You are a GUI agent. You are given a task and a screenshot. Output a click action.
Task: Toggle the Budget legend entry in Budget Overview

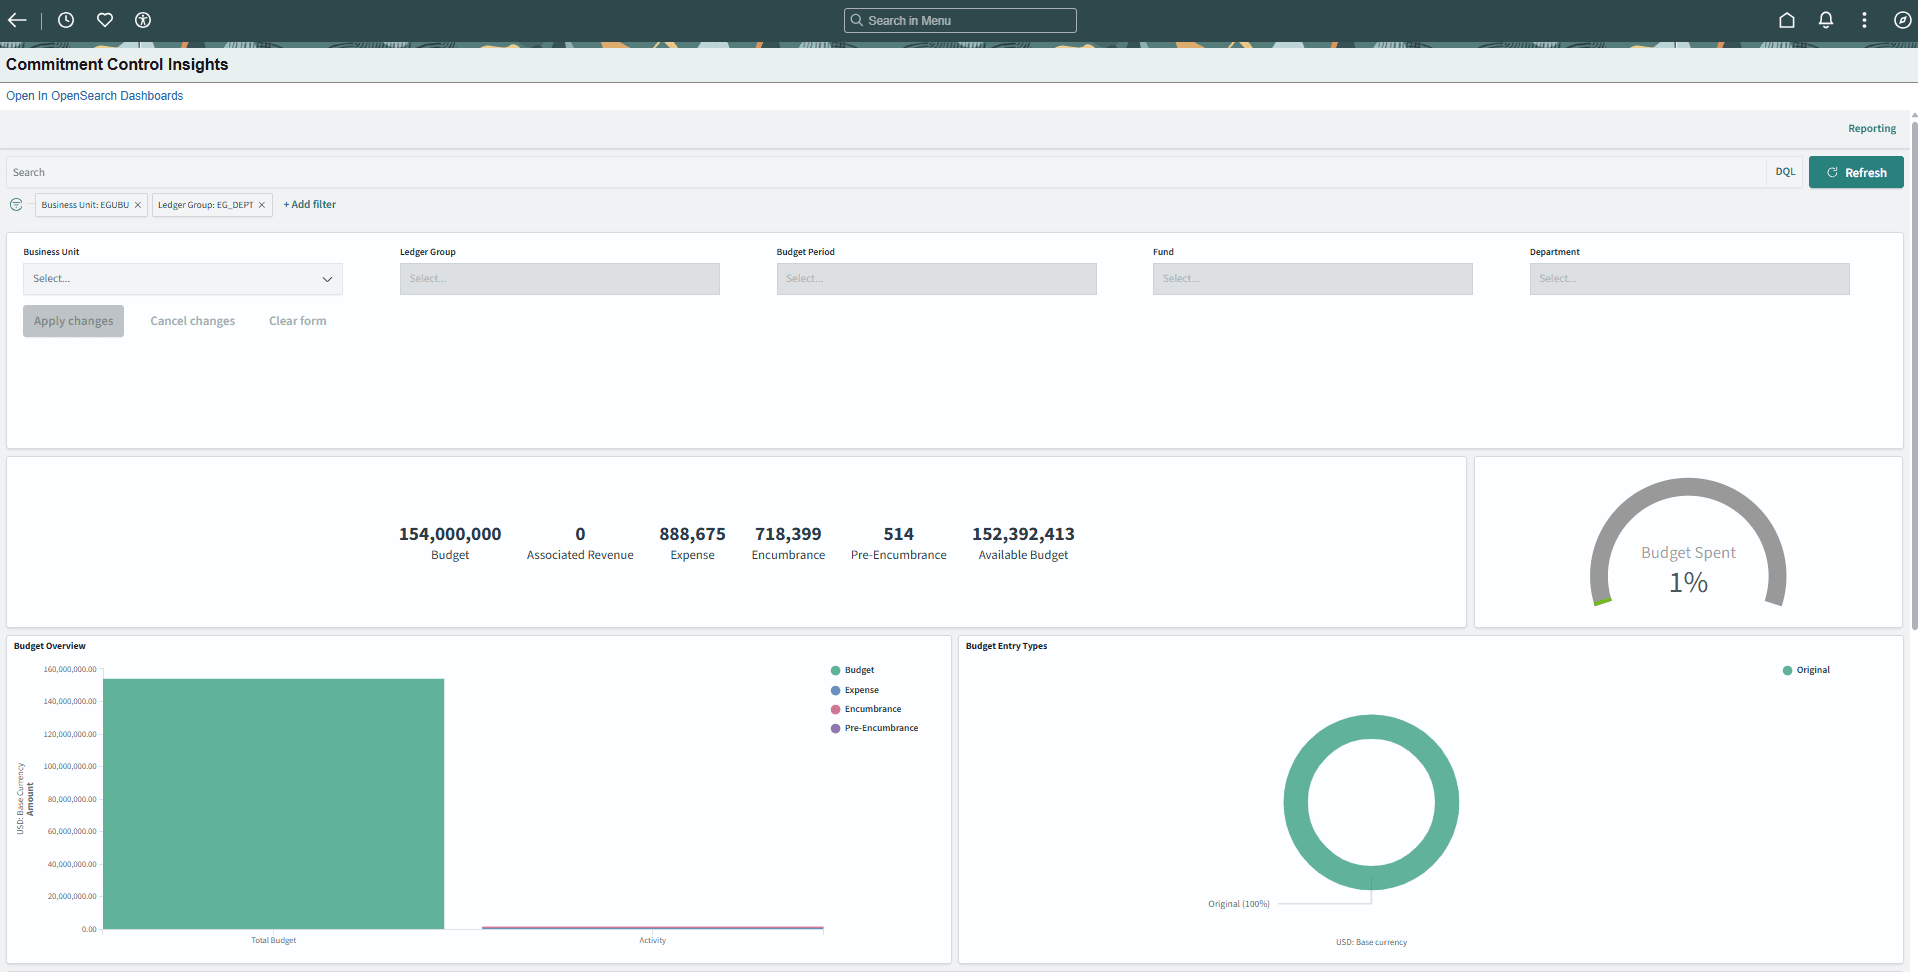pos(856,669)
